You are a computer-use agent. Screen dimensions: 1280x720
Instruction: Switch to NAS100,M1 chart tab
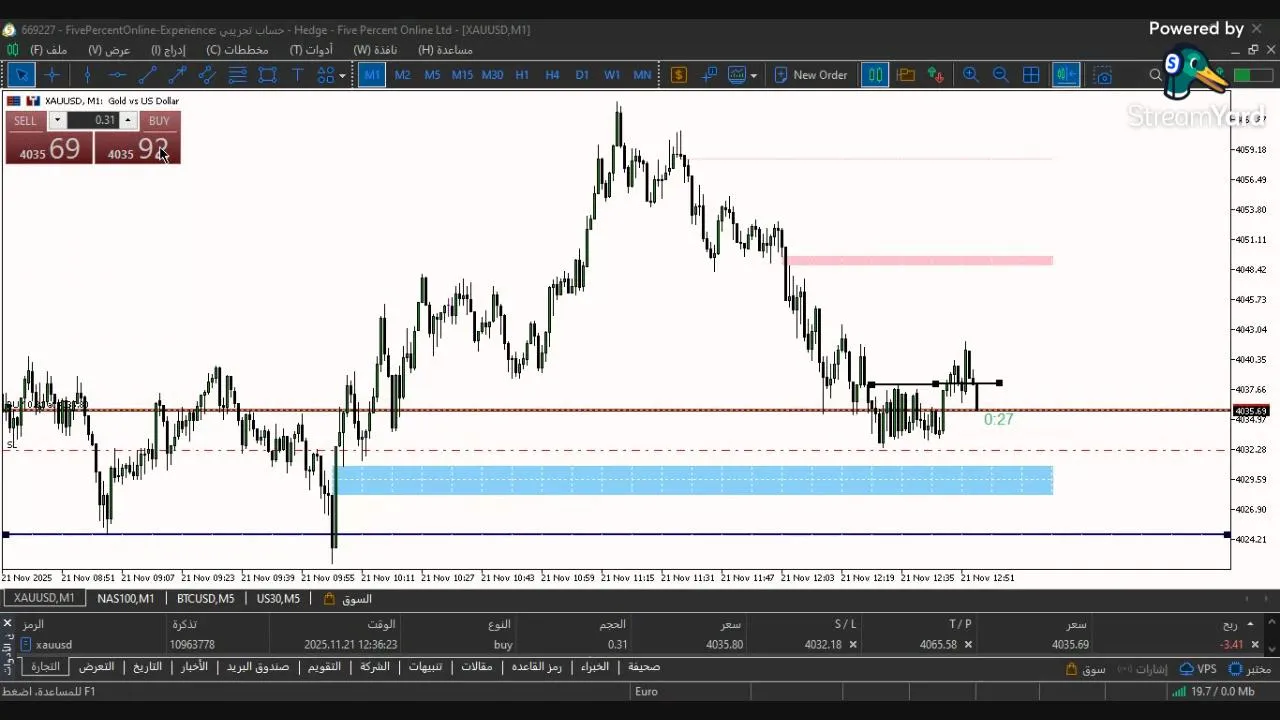126,598
